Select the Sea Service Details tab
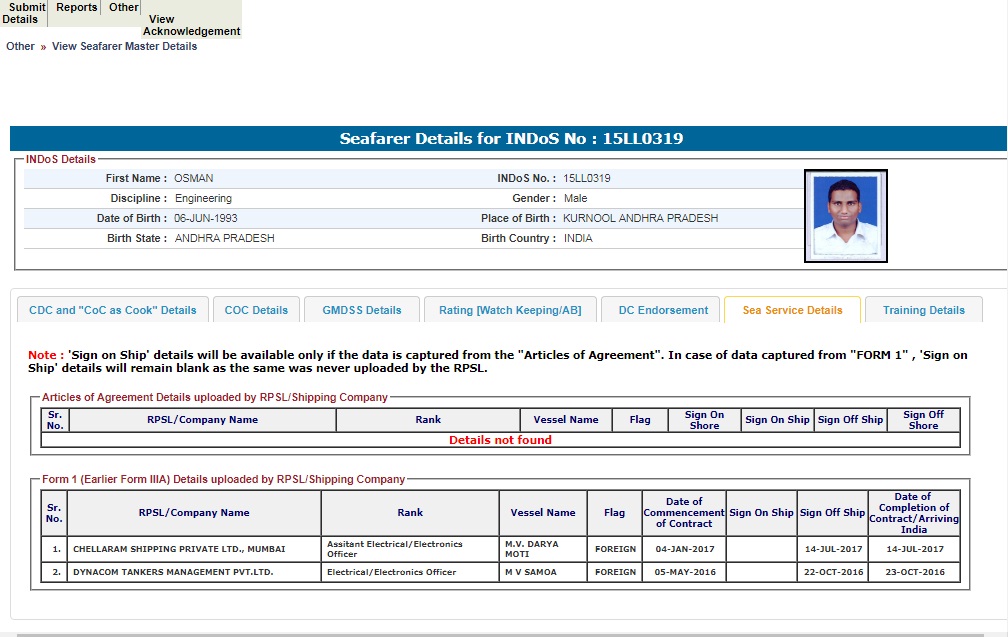This screenshot has height=637, width=1008. click(x=792, y=310)
